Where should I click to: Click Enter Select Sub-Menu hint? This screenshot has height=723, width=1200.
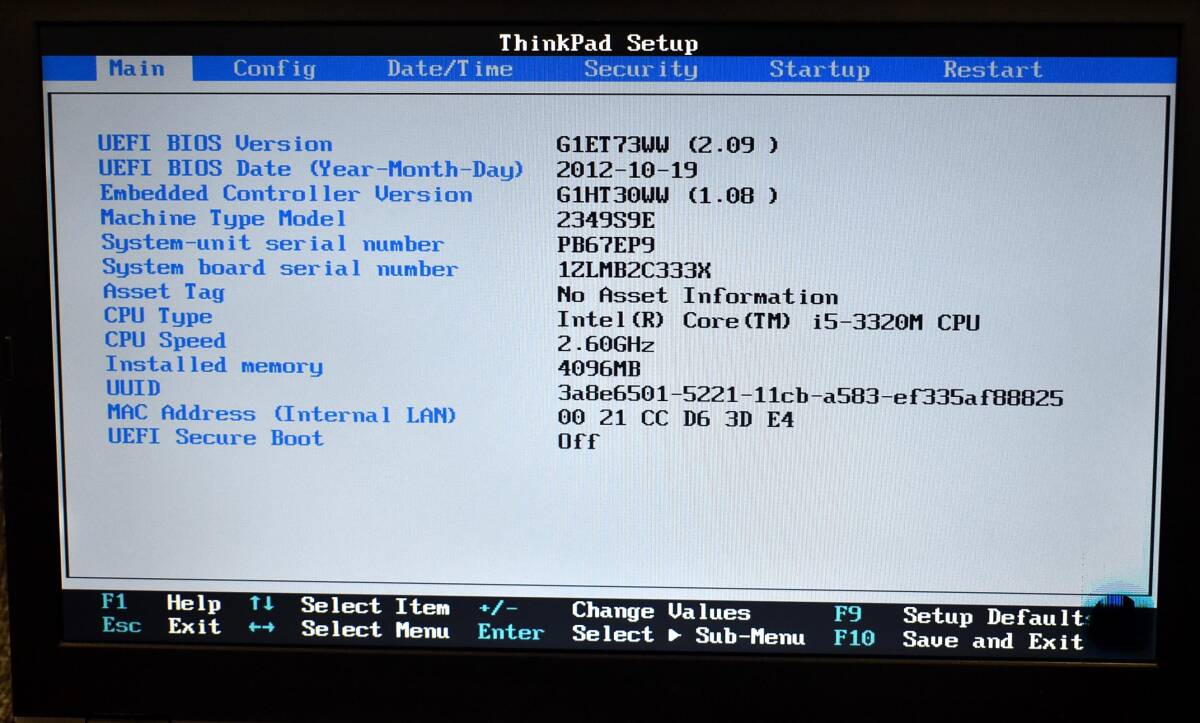click(x=641, y=633)
